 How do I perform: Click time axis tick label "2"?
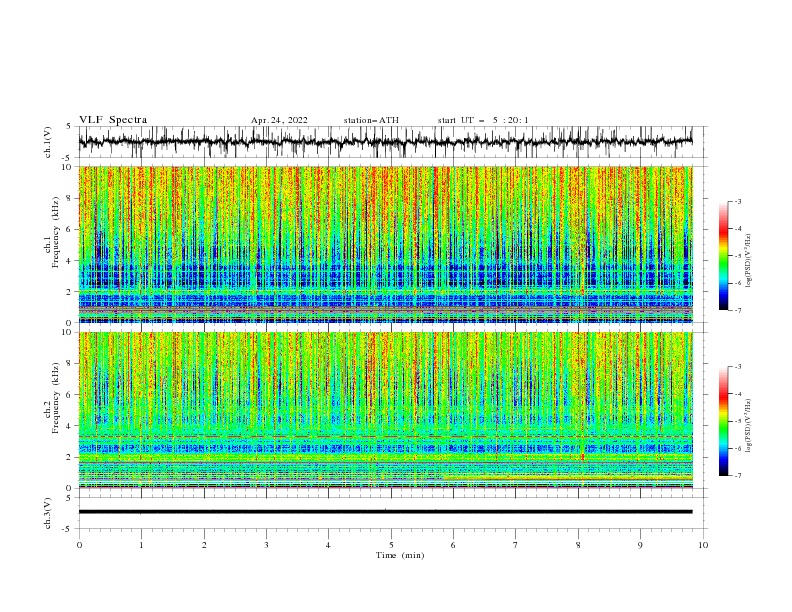[204, 545]
